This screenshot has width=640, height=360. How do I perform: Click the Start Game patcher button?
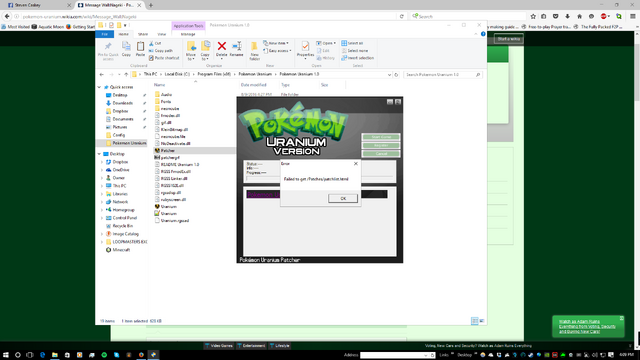381,137
